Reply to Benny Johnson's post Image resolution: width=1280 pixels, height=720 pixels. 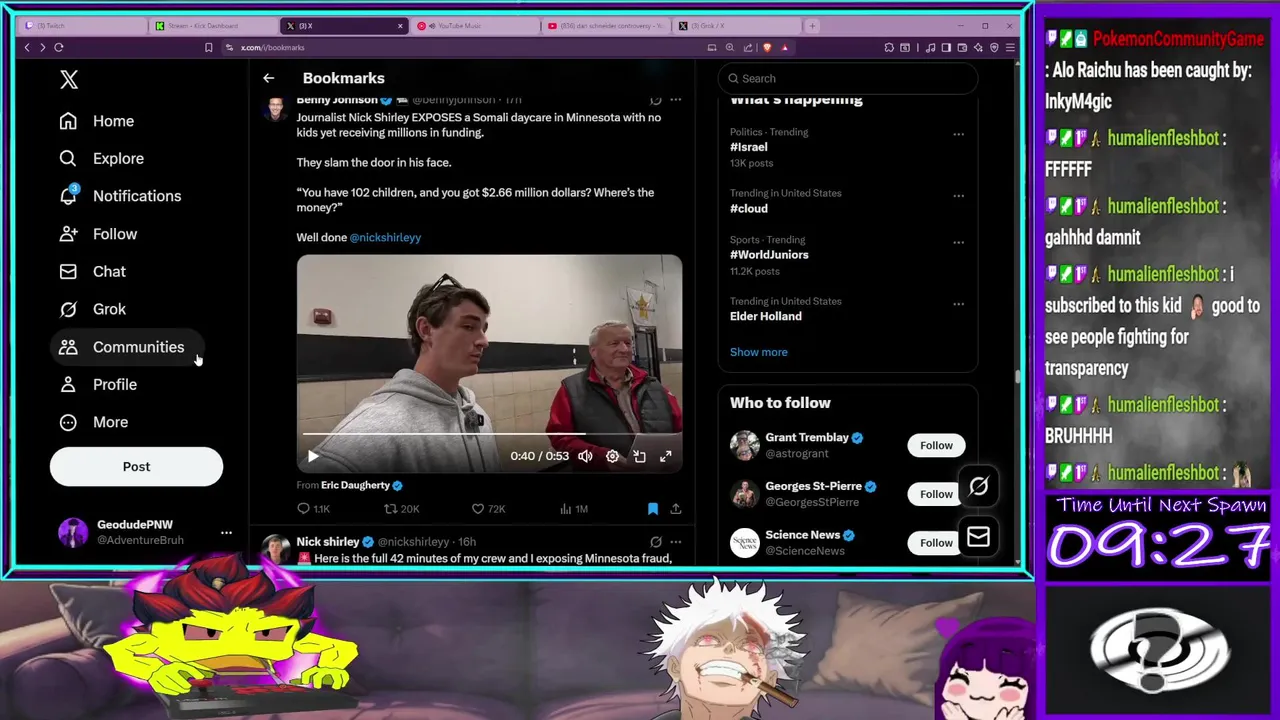pyautogui.click(x=313, y=509)
